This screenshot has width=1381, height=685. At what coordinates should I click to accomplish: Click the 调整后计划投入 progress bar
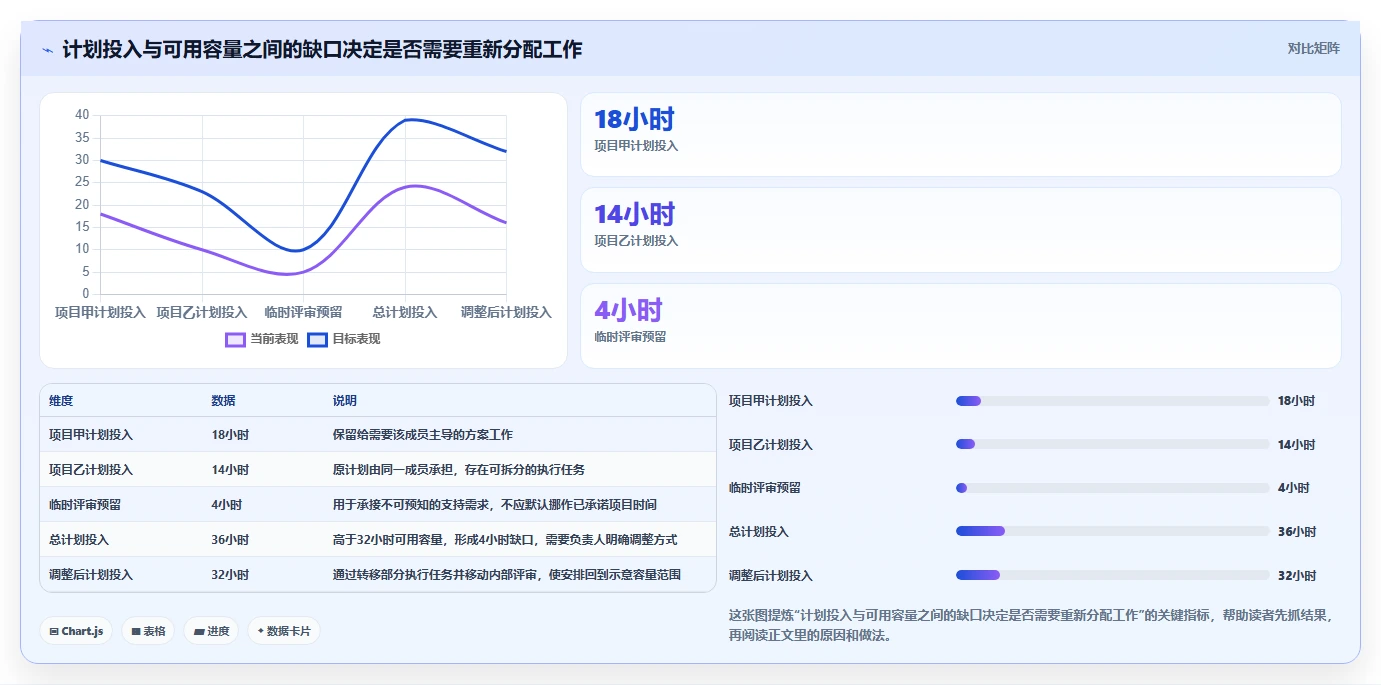(x=1112, y=575)
